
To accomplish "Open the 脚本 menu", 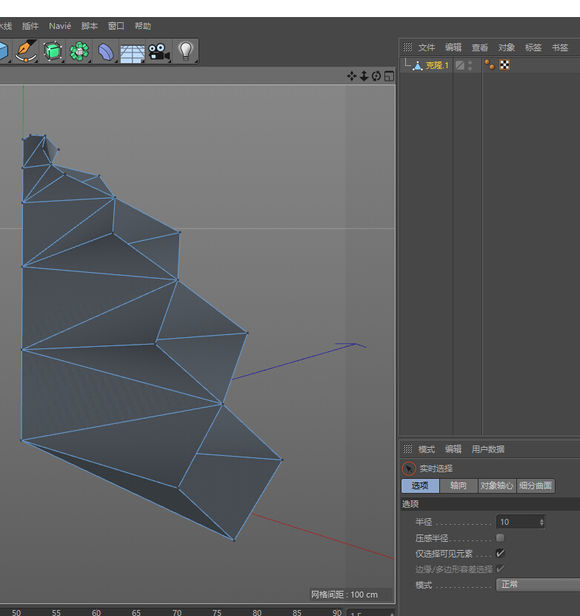I will [89, 26].
